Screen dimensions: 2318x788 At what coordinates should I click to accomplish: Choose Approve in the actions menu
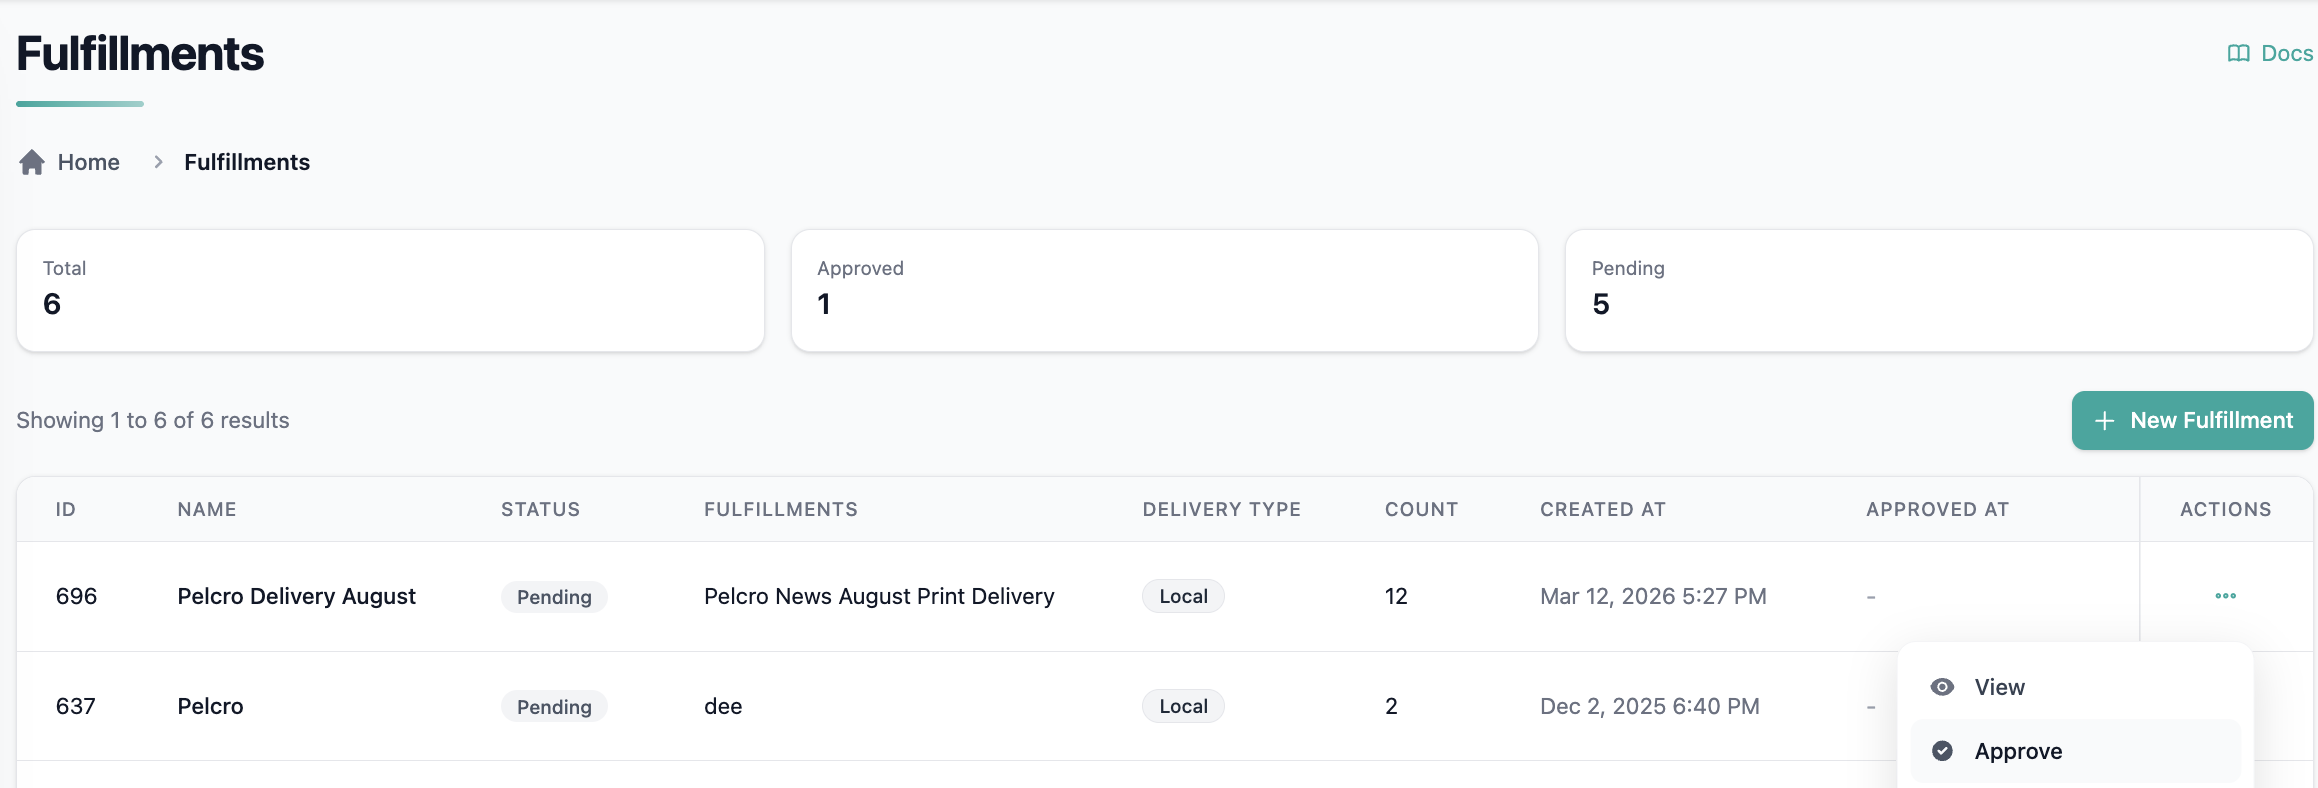tap(2018, 751)
